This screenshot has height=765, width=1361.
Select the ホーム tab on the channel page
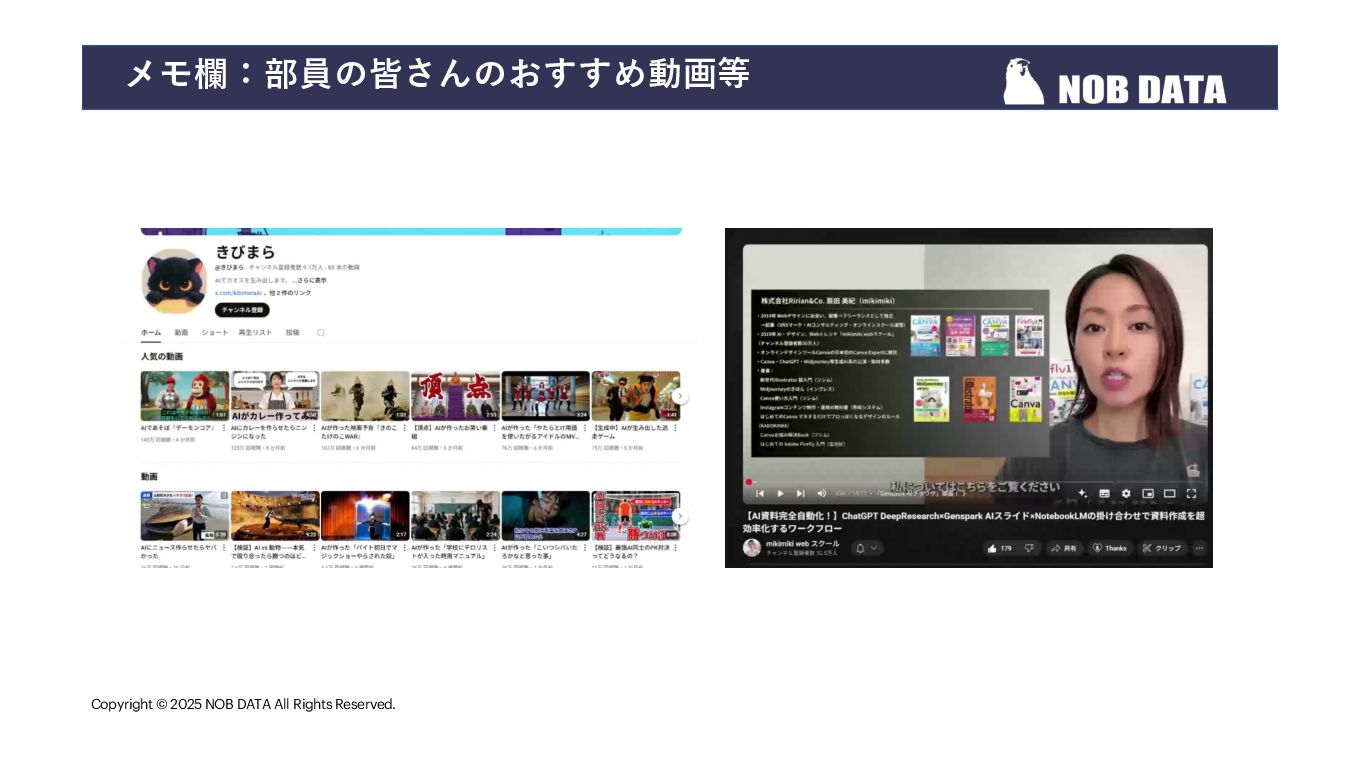151,332
